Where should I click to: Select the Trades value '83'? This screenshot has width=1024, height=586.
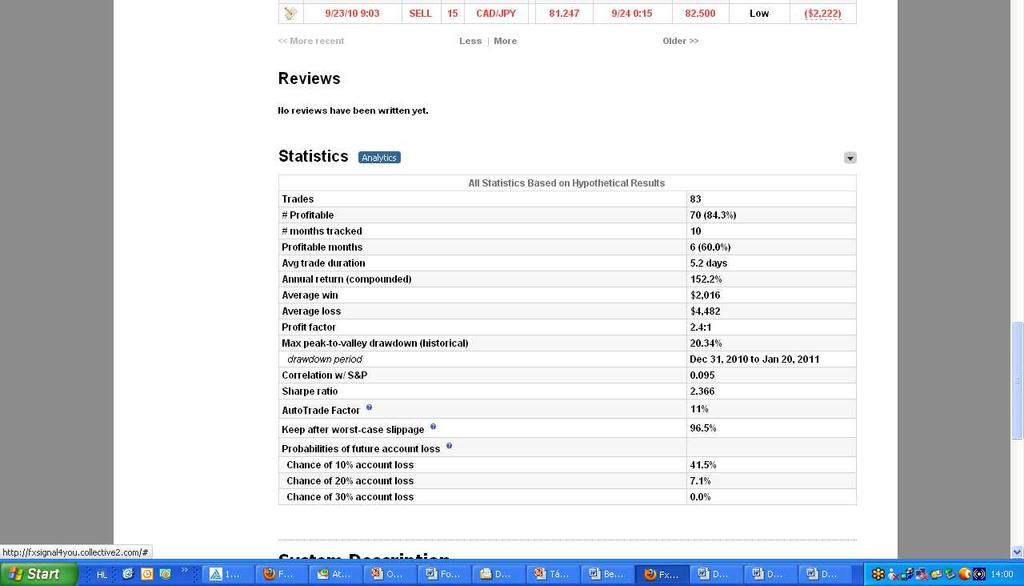696,199
